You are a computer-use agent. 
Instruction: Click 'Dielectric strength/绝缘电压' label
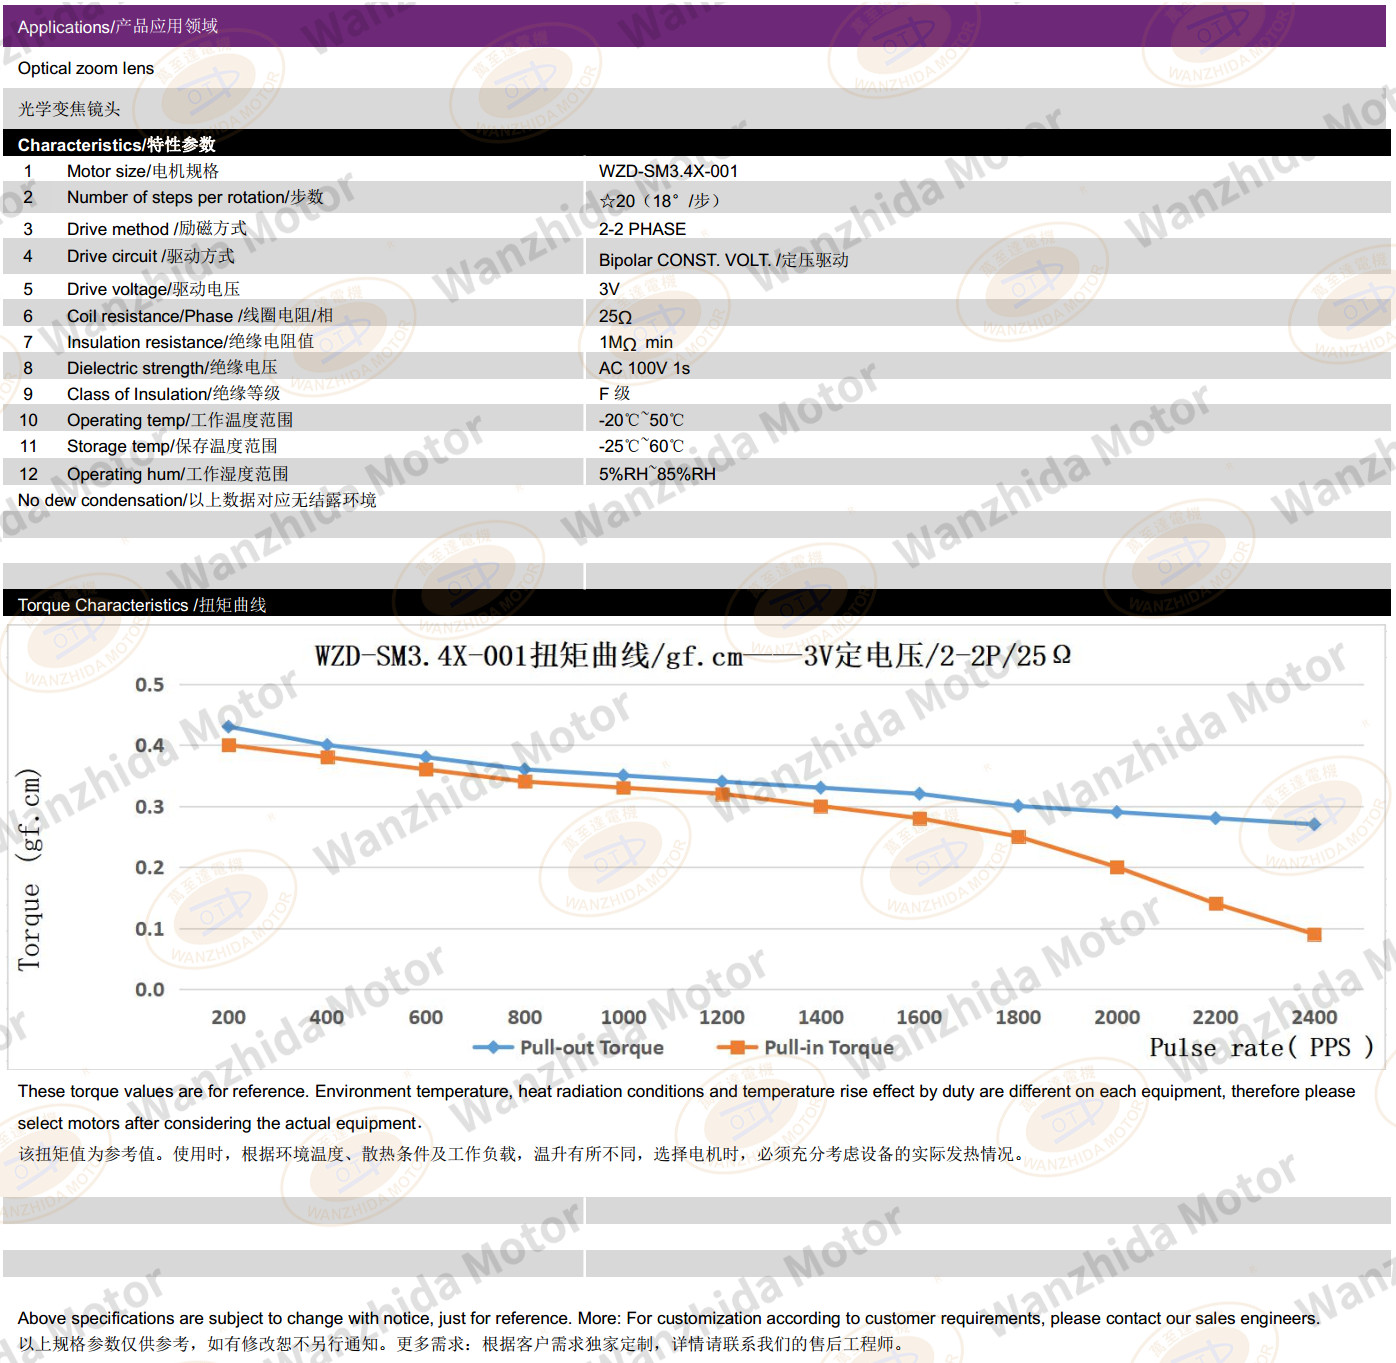172,367
